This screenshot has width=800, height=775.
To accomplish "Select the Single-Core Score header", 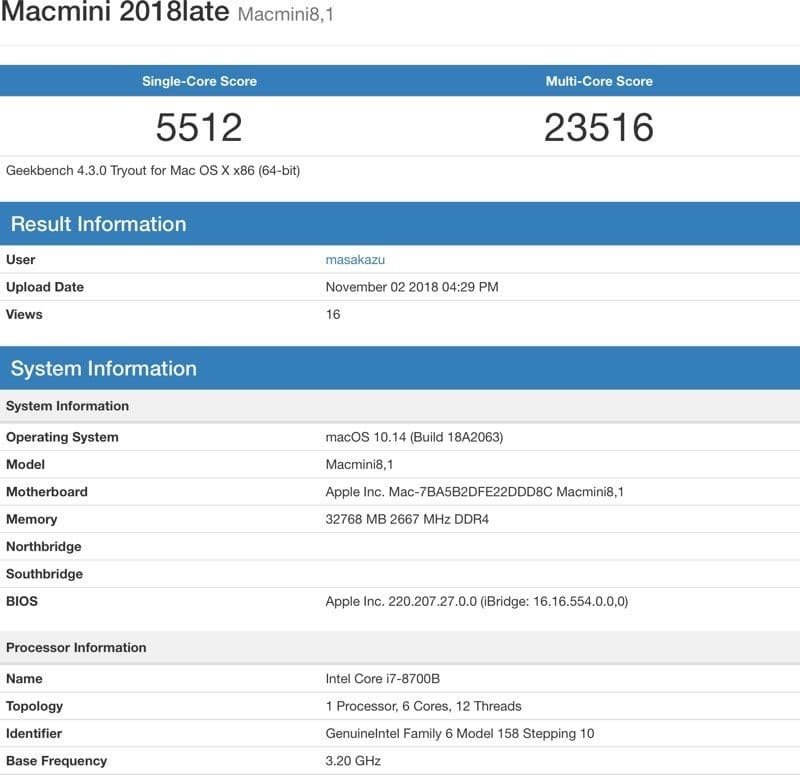I will tap(200, 82).
